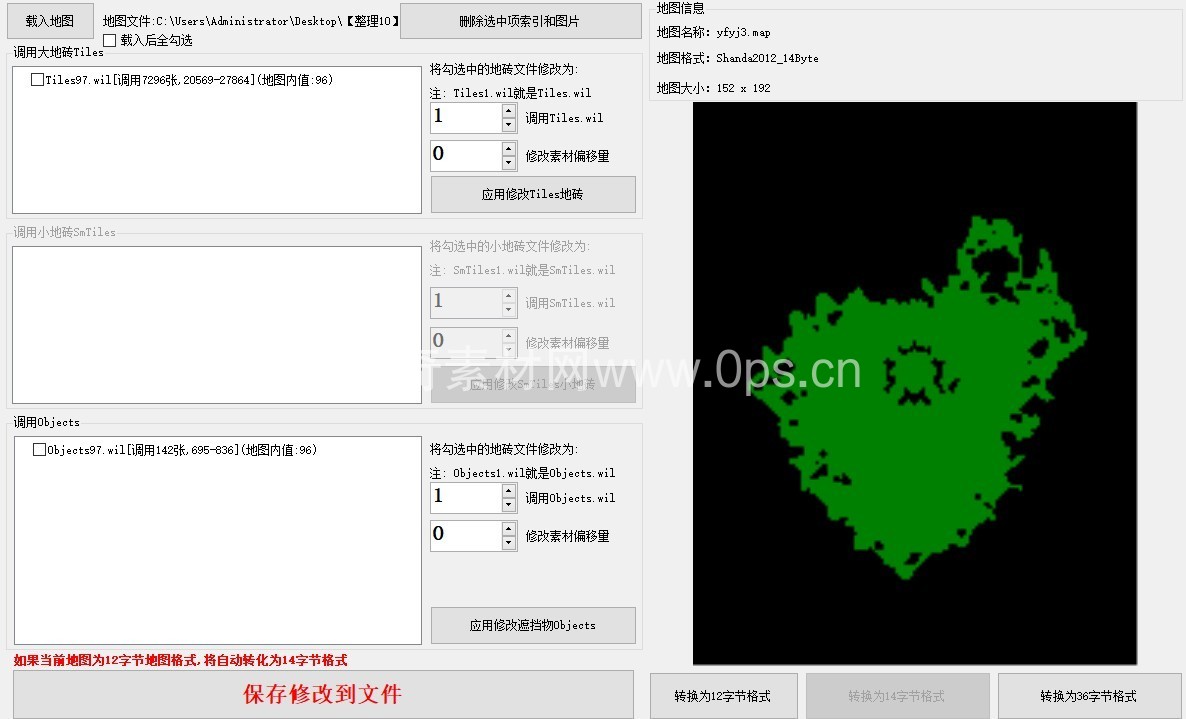Click the 应用修改Tiles地砖 button
Viewport: 1186px width, 719px height.
coord(533,195)
